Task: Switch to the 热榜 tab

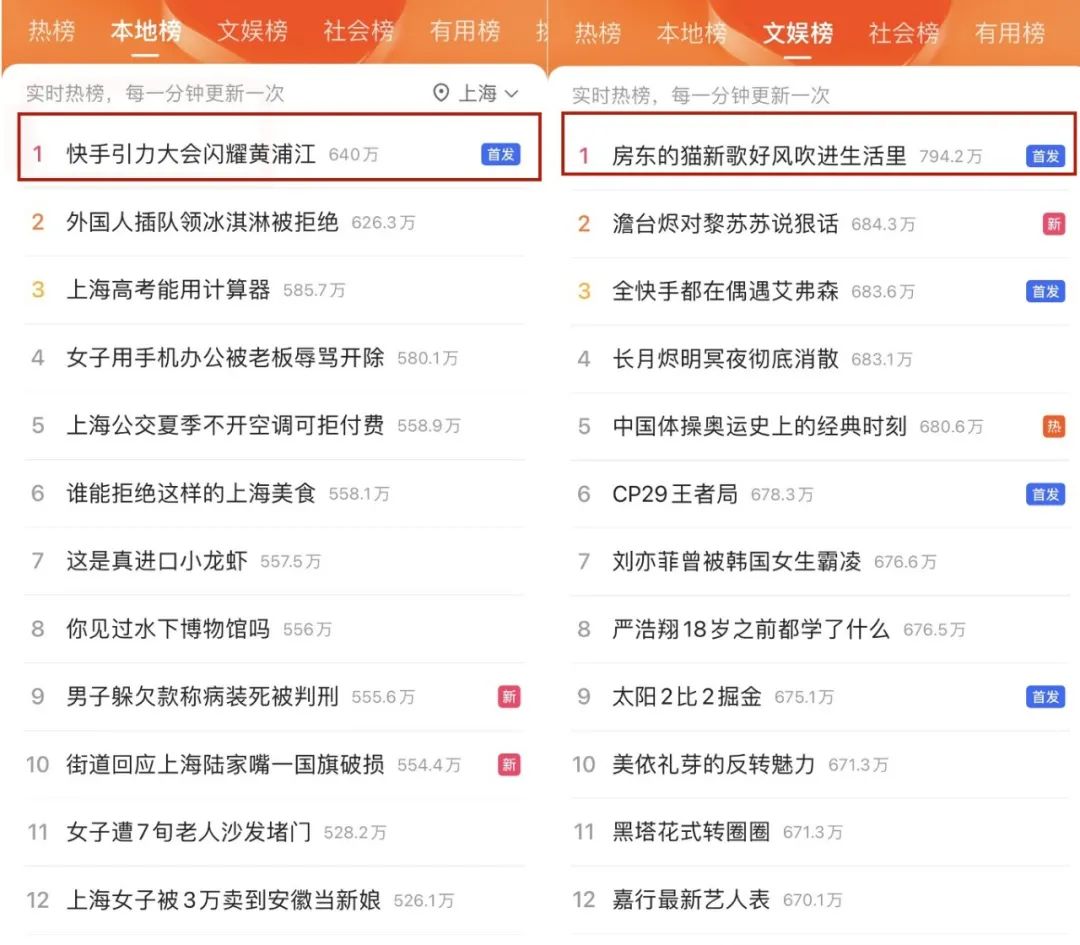Action: tap(51, 31)
